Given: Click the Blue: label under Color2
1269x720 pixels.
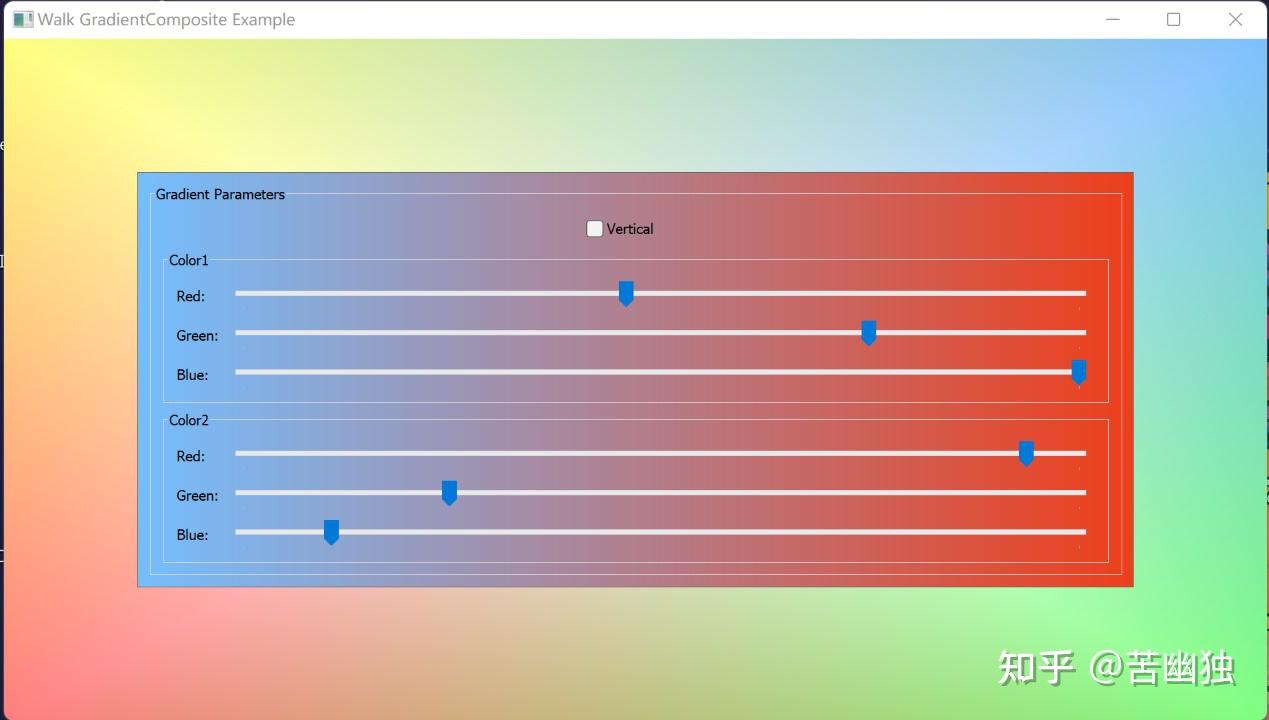Looking at the screenshot, I should [x=193, y=535].
